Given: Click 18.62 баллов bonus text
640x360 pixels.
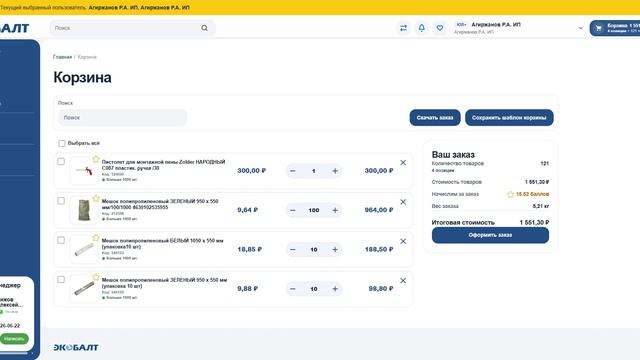Looking at the screenshot, I should (x=532, y=194).
